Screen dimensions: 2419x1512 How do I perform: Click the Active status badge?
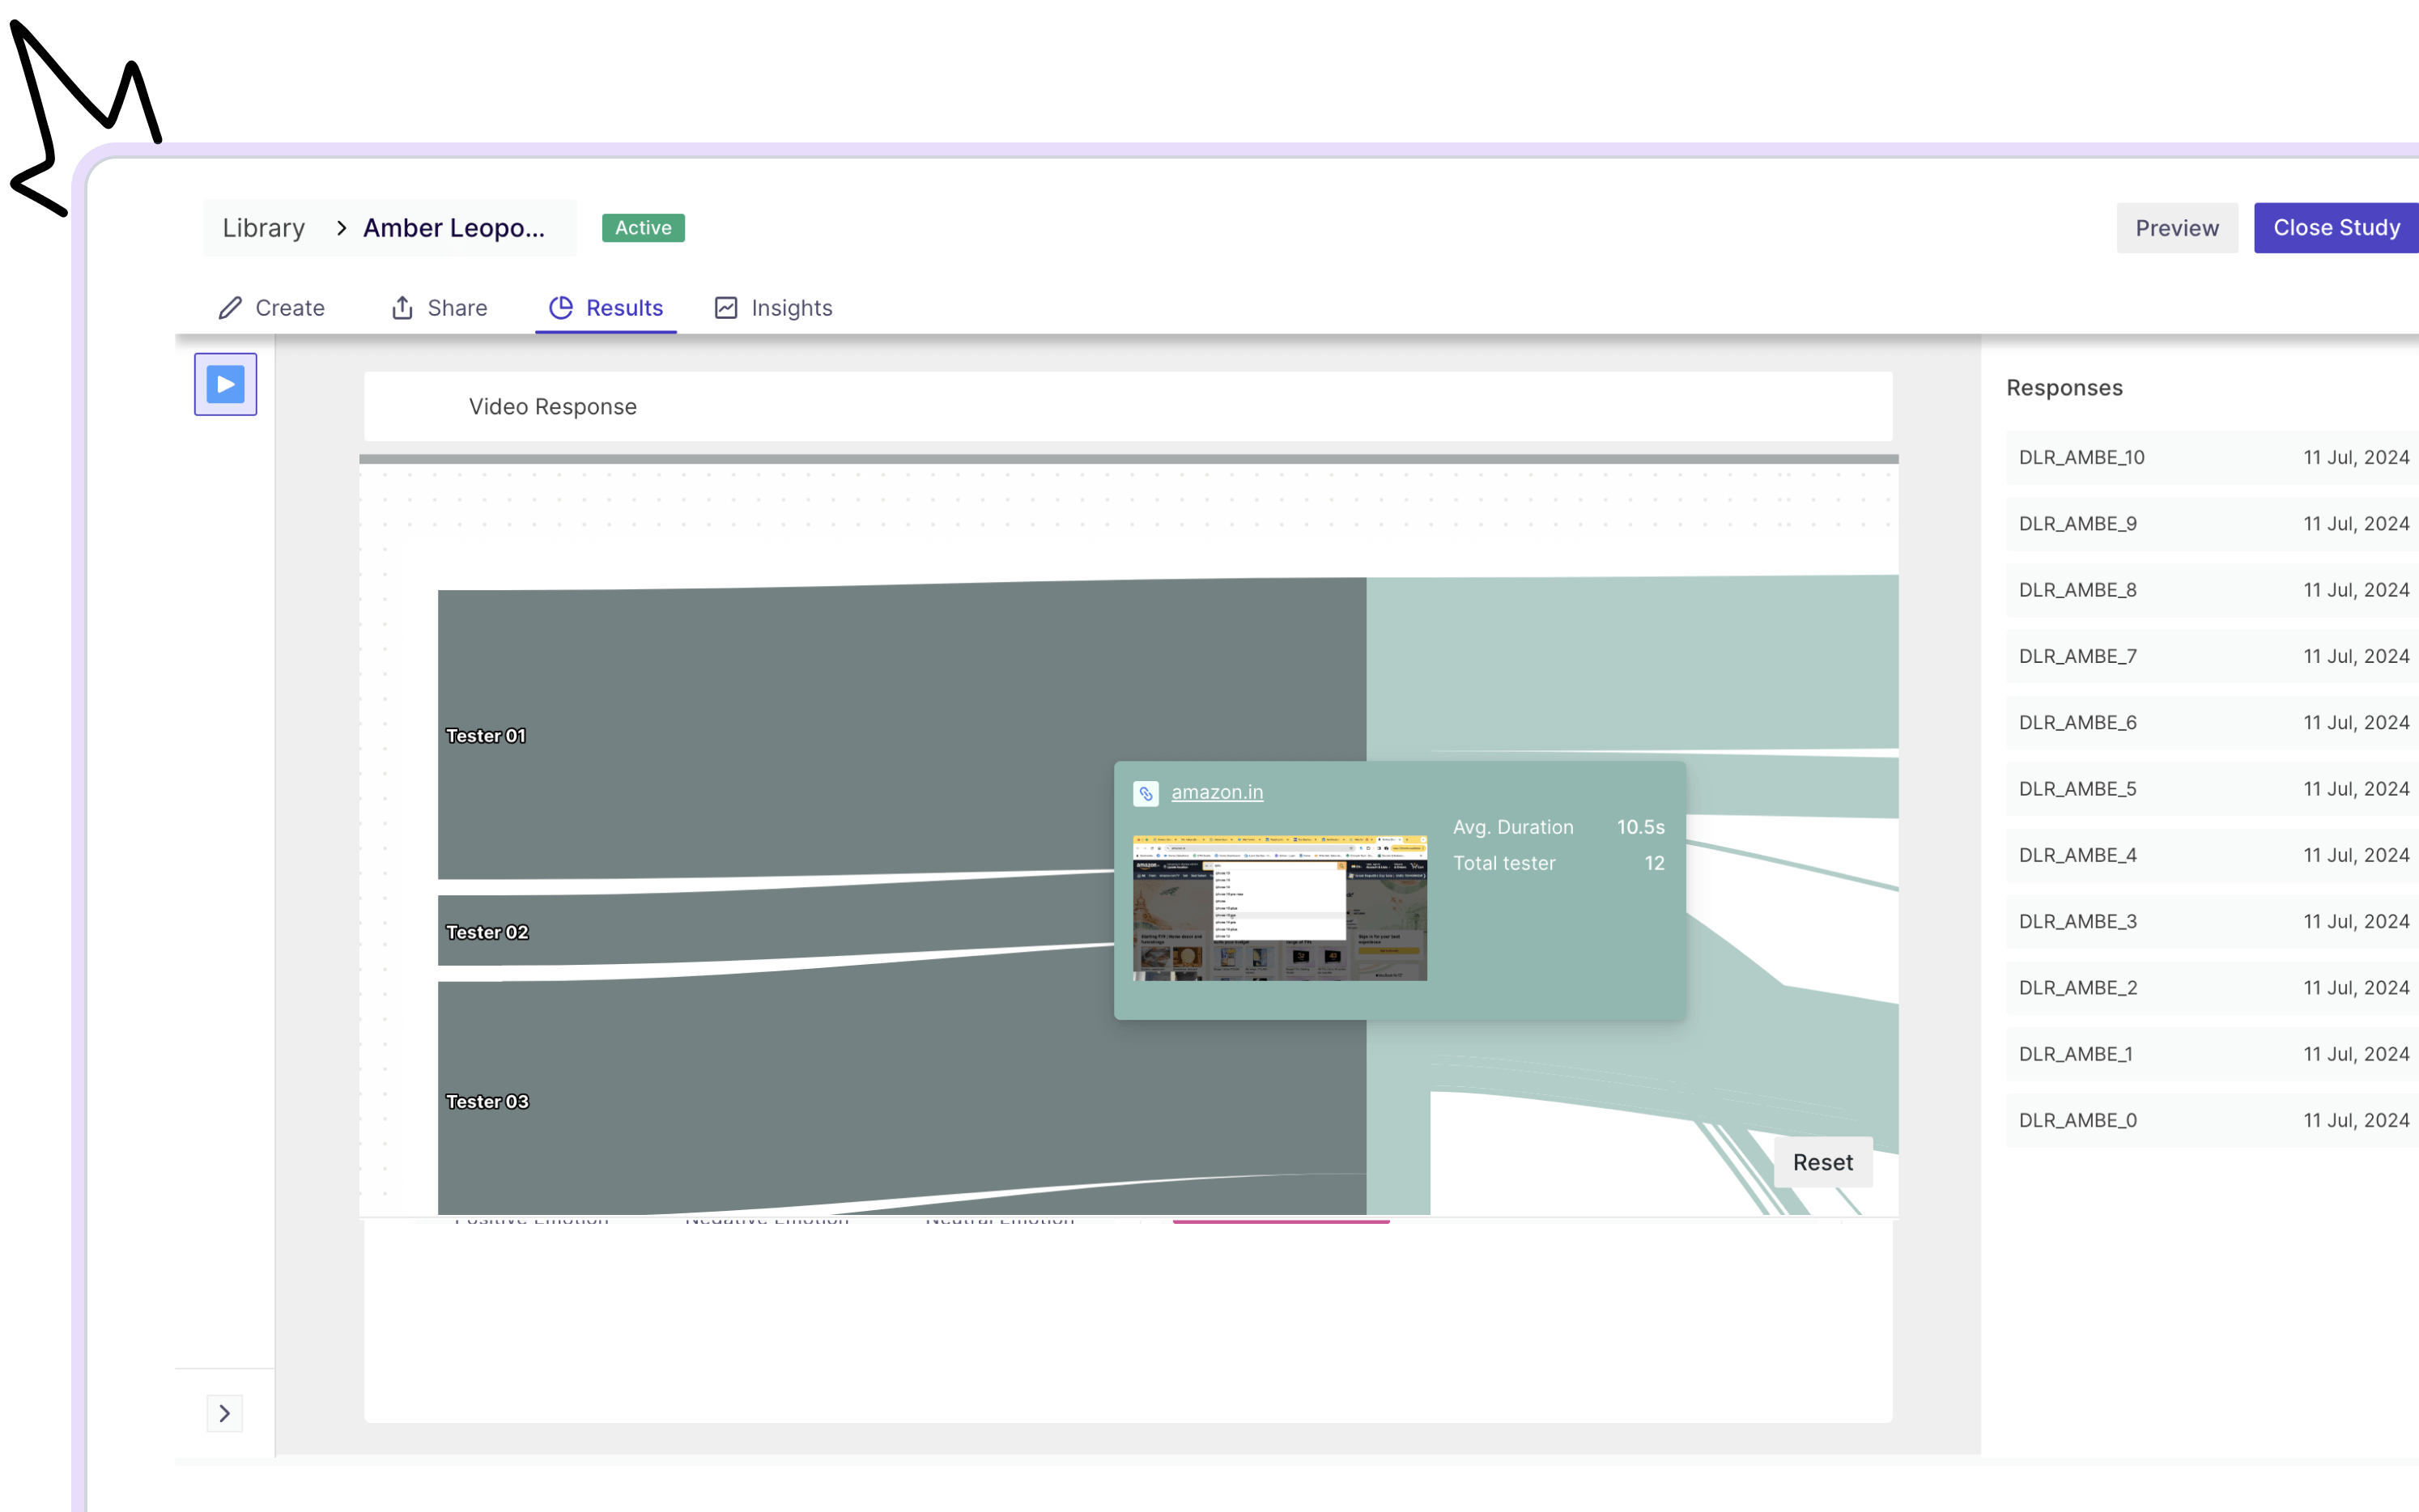click(643, 228)
